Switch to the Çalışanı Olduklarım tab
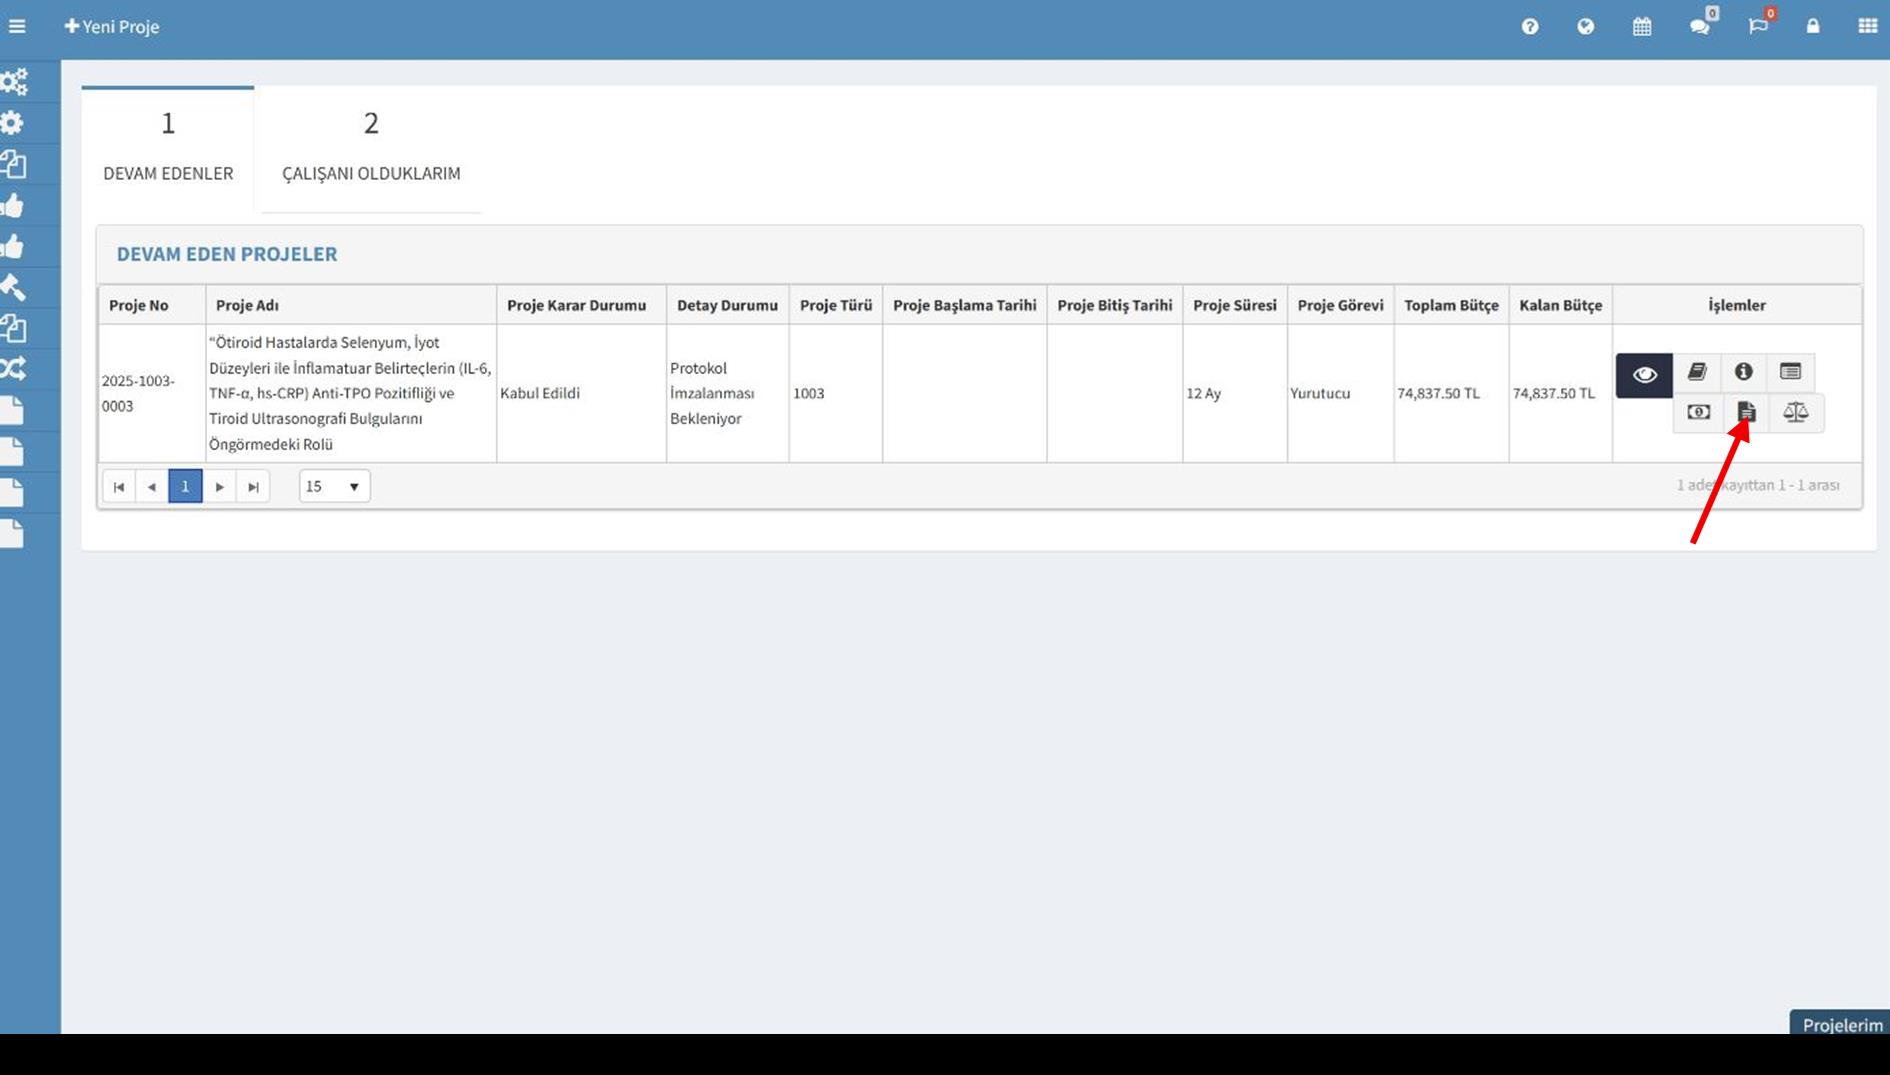Viewport: 1890px width, 1075px height. point(371,150)
